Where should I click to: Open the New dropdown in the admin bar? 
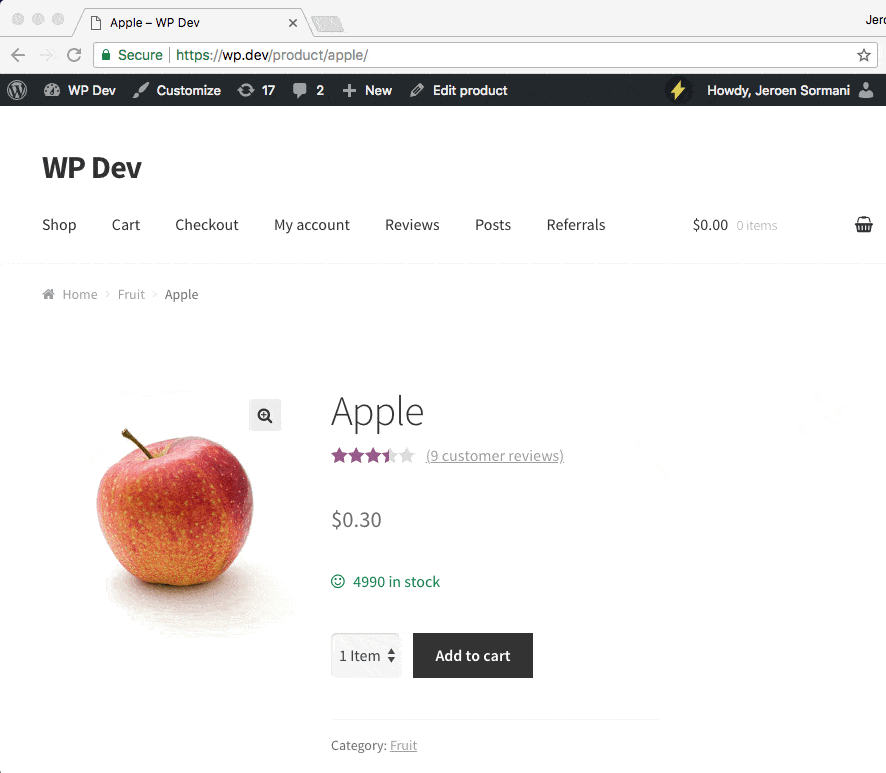pos(367,90)
